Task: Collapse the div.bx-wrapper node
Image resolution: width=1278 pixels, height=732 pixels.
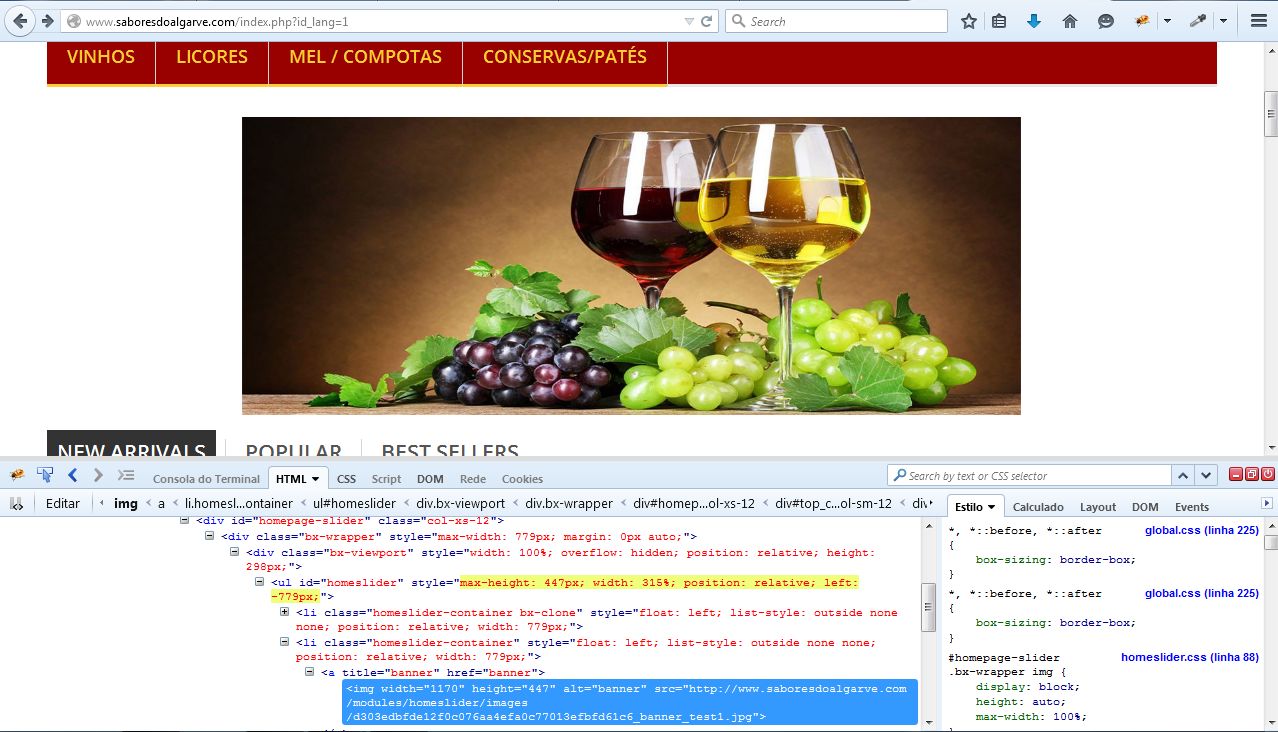Action: 210,536
